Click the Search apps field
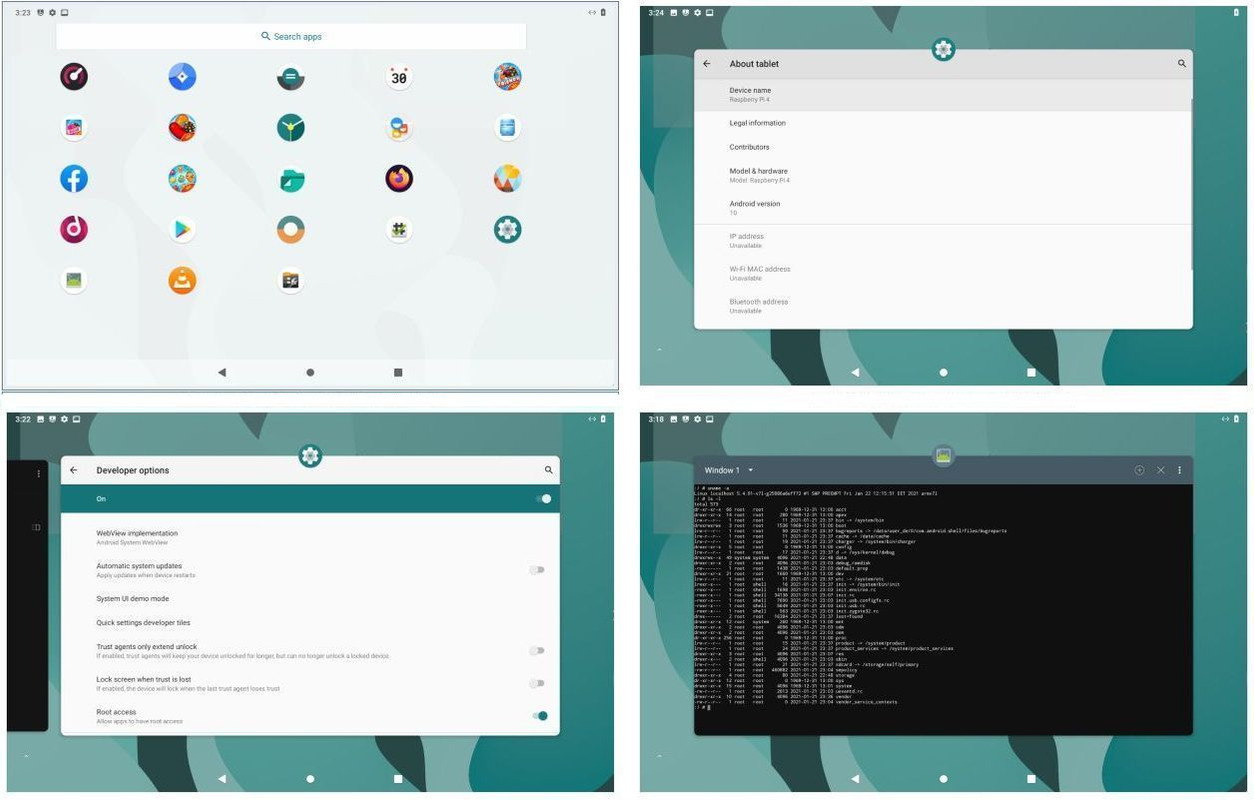The width and height of the screenshot is (1254, 800). tap(291, 36)
